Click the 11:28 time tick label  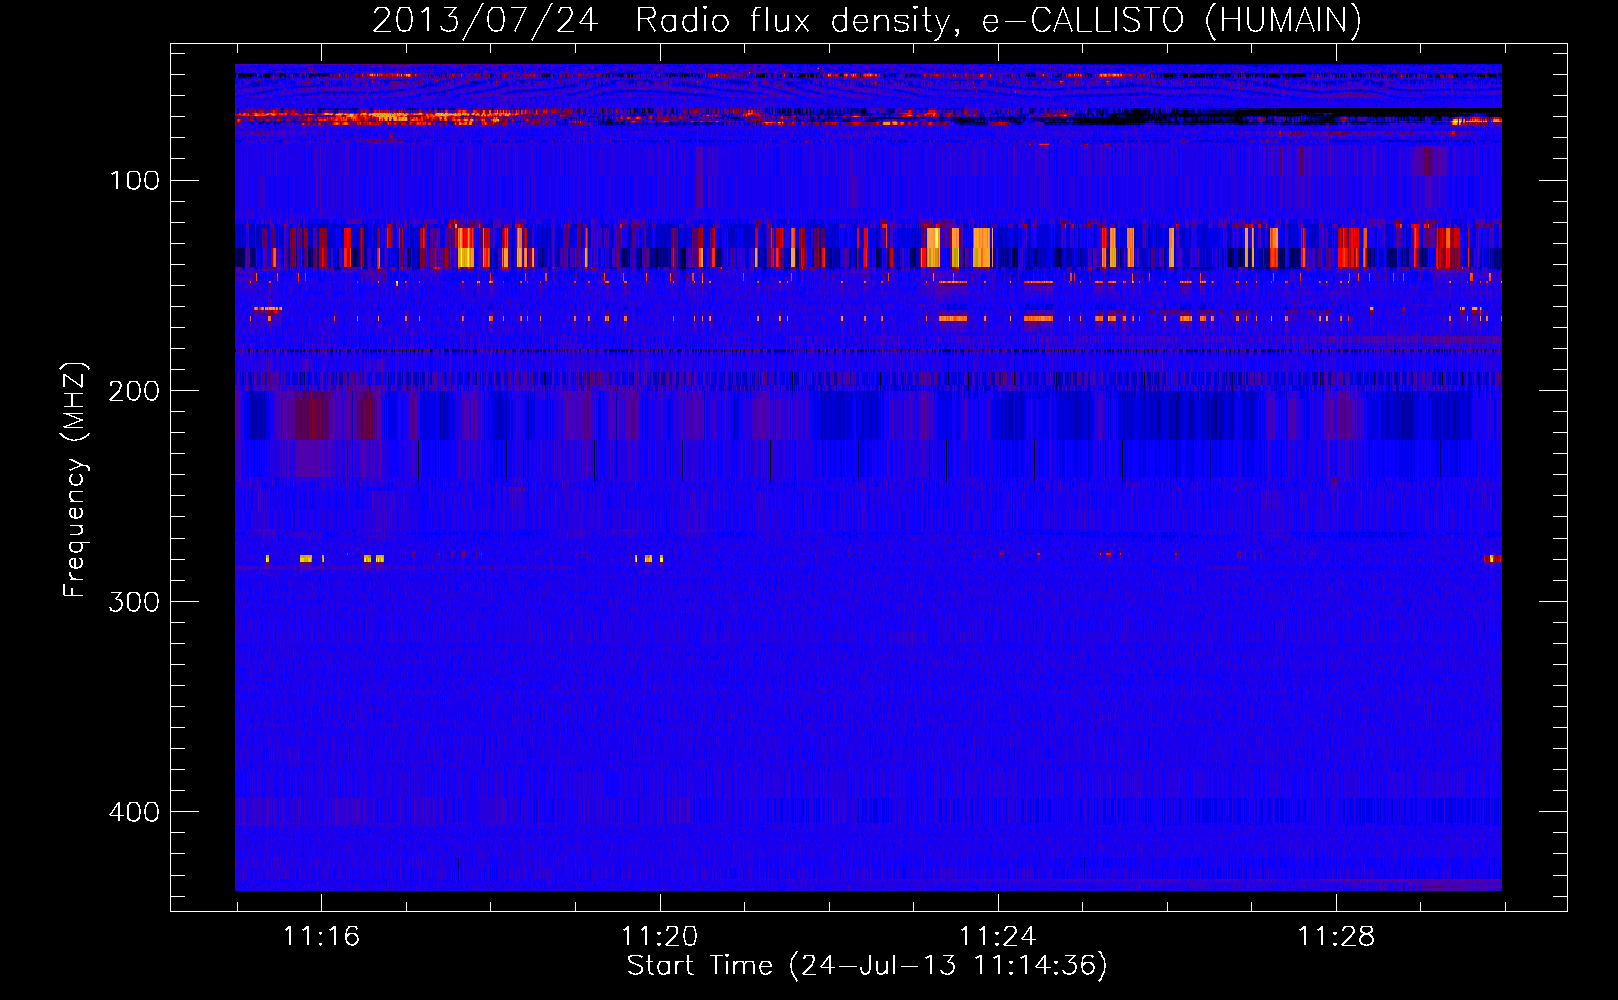tap(1336, 936)
